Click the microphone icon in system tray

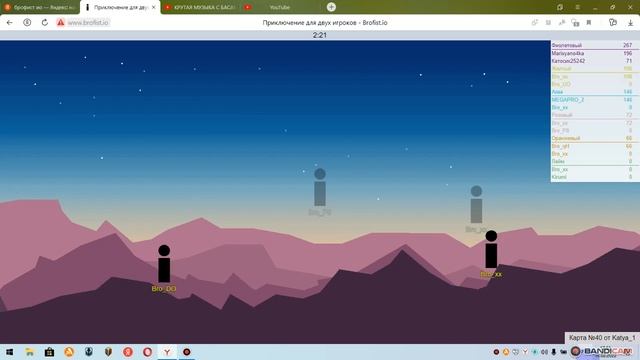point(554,352)
